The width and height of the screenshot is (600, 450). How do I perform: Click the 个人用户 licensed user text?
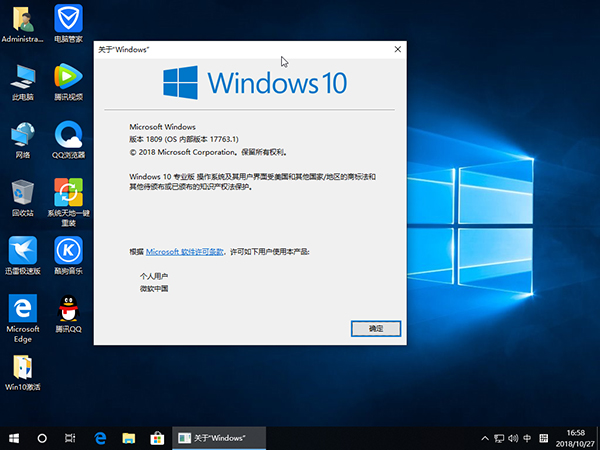coord(154,276)
